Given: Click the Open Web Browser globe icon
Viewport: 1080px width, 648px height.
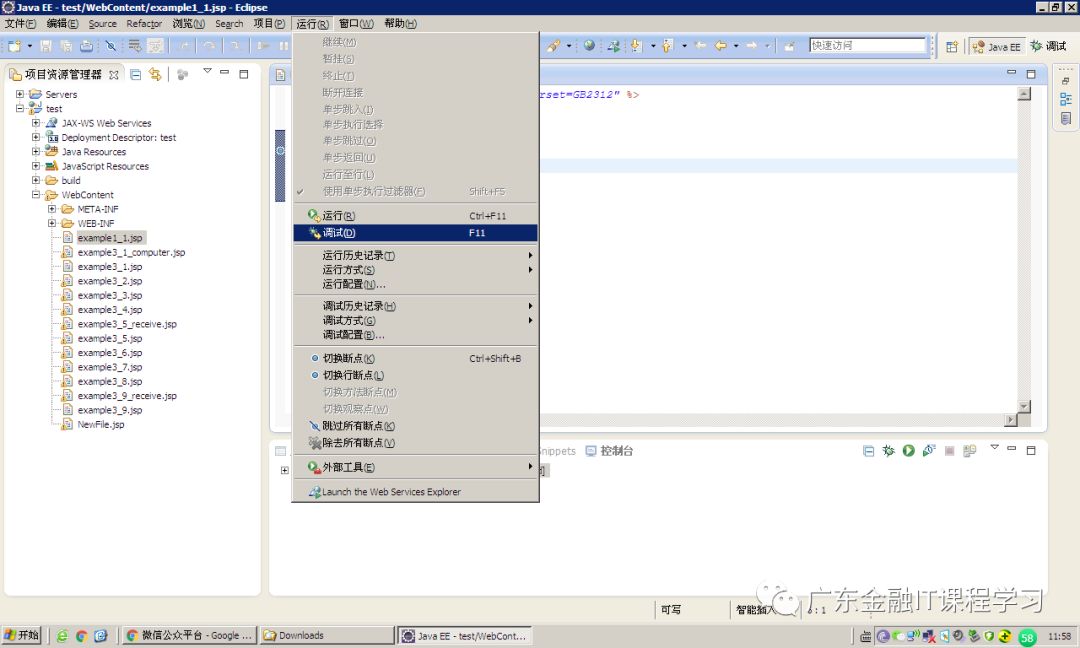Looking at the screenshot, I should pos(589,45).
